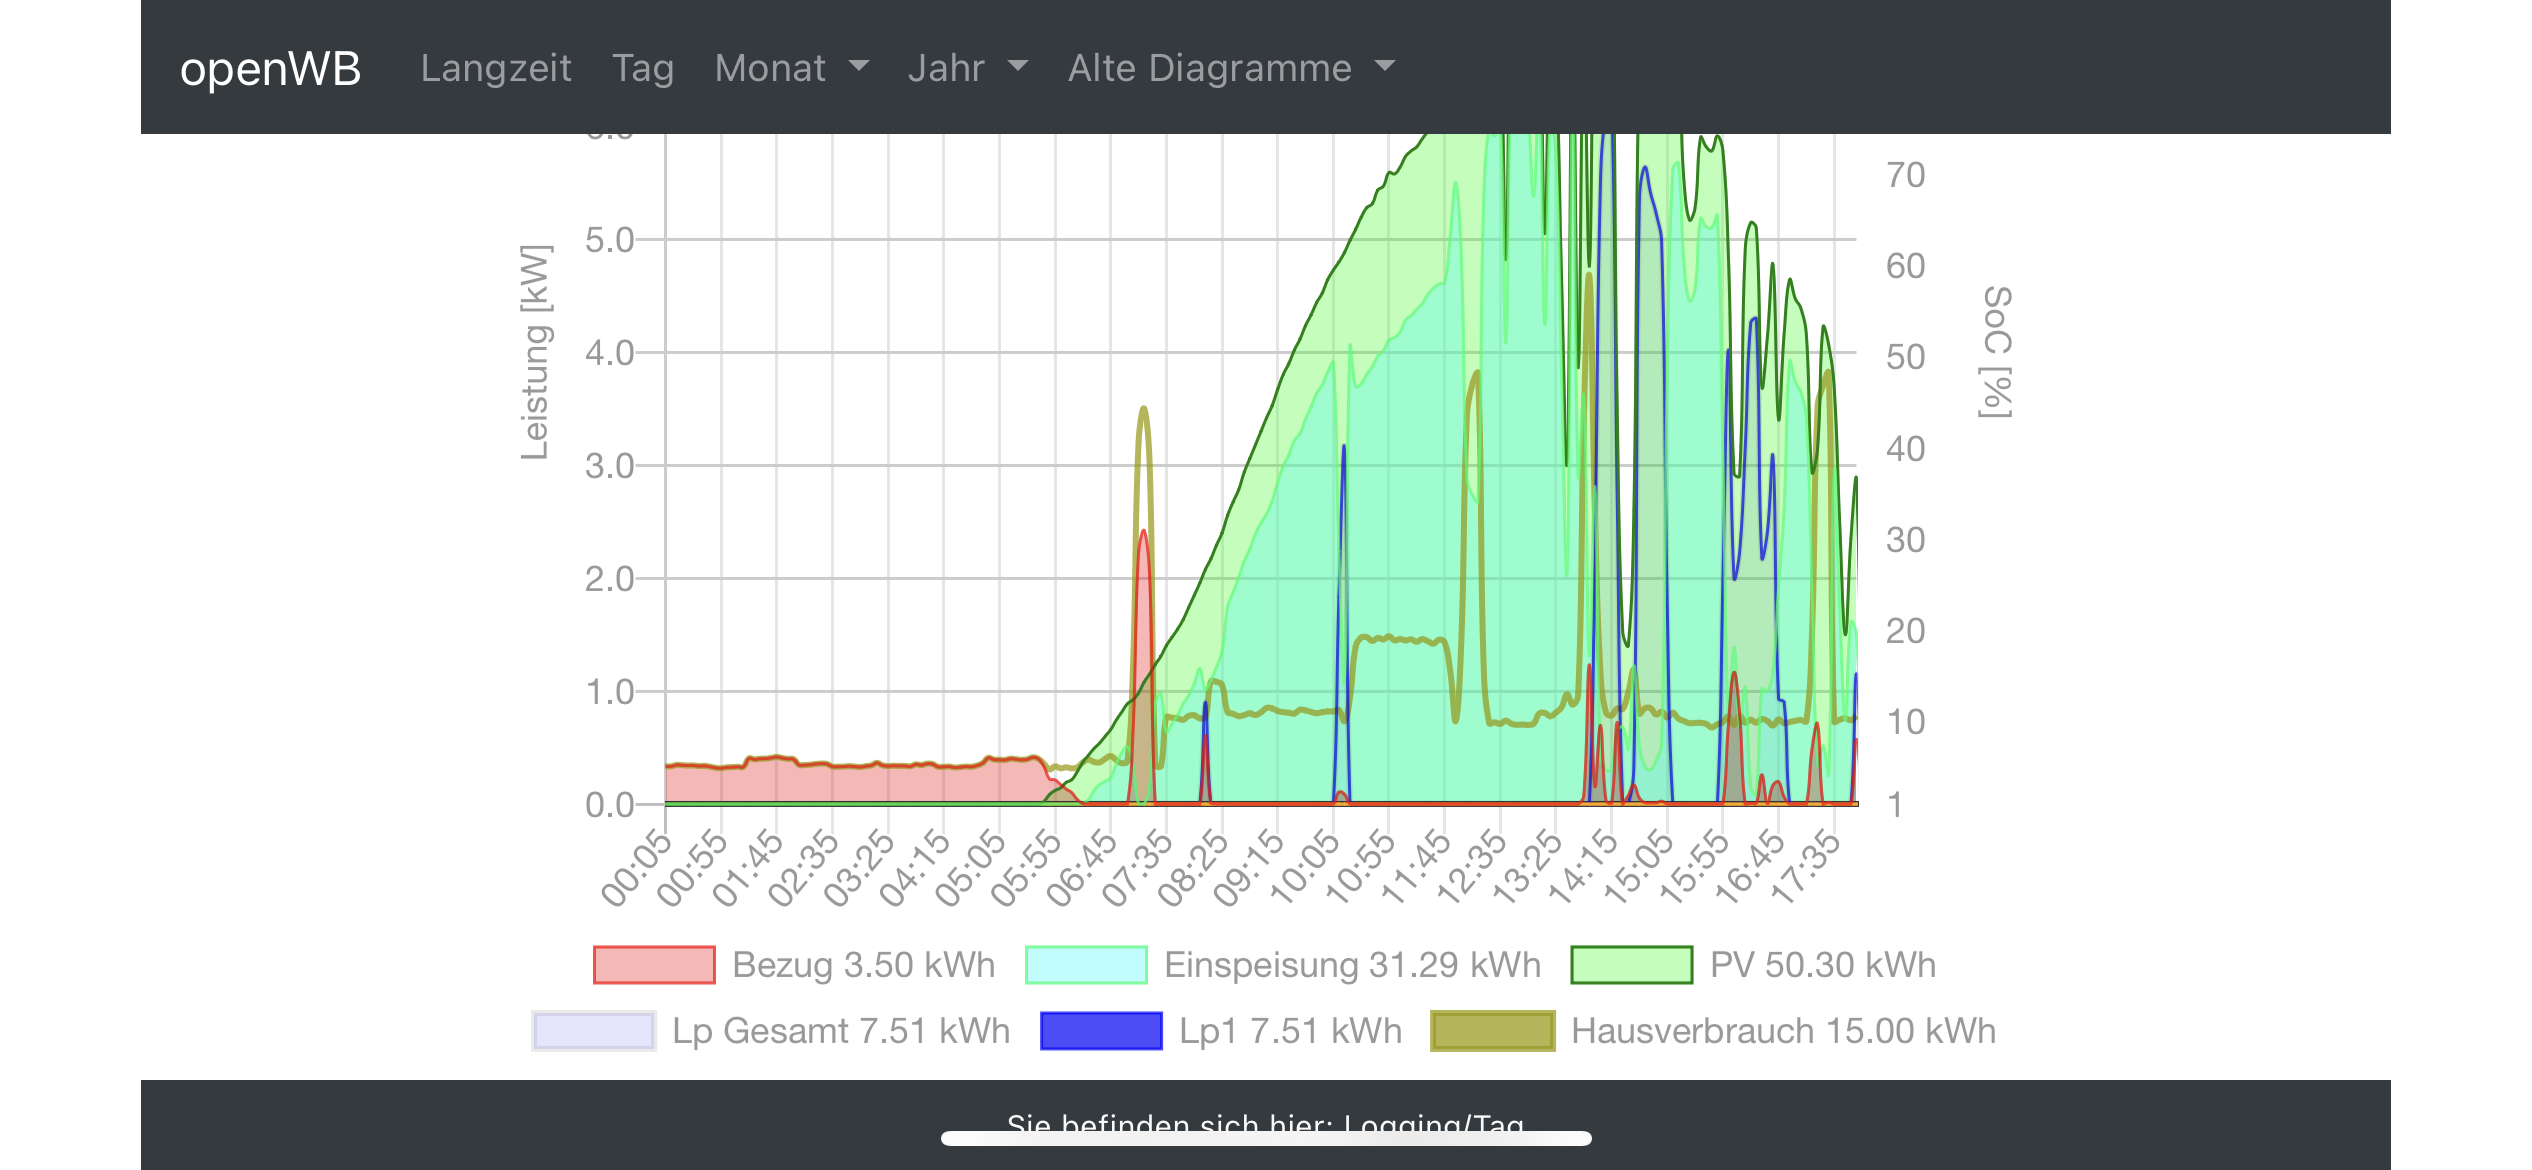Hide the PV 50.30 kWh dataset

[1822, 965]
